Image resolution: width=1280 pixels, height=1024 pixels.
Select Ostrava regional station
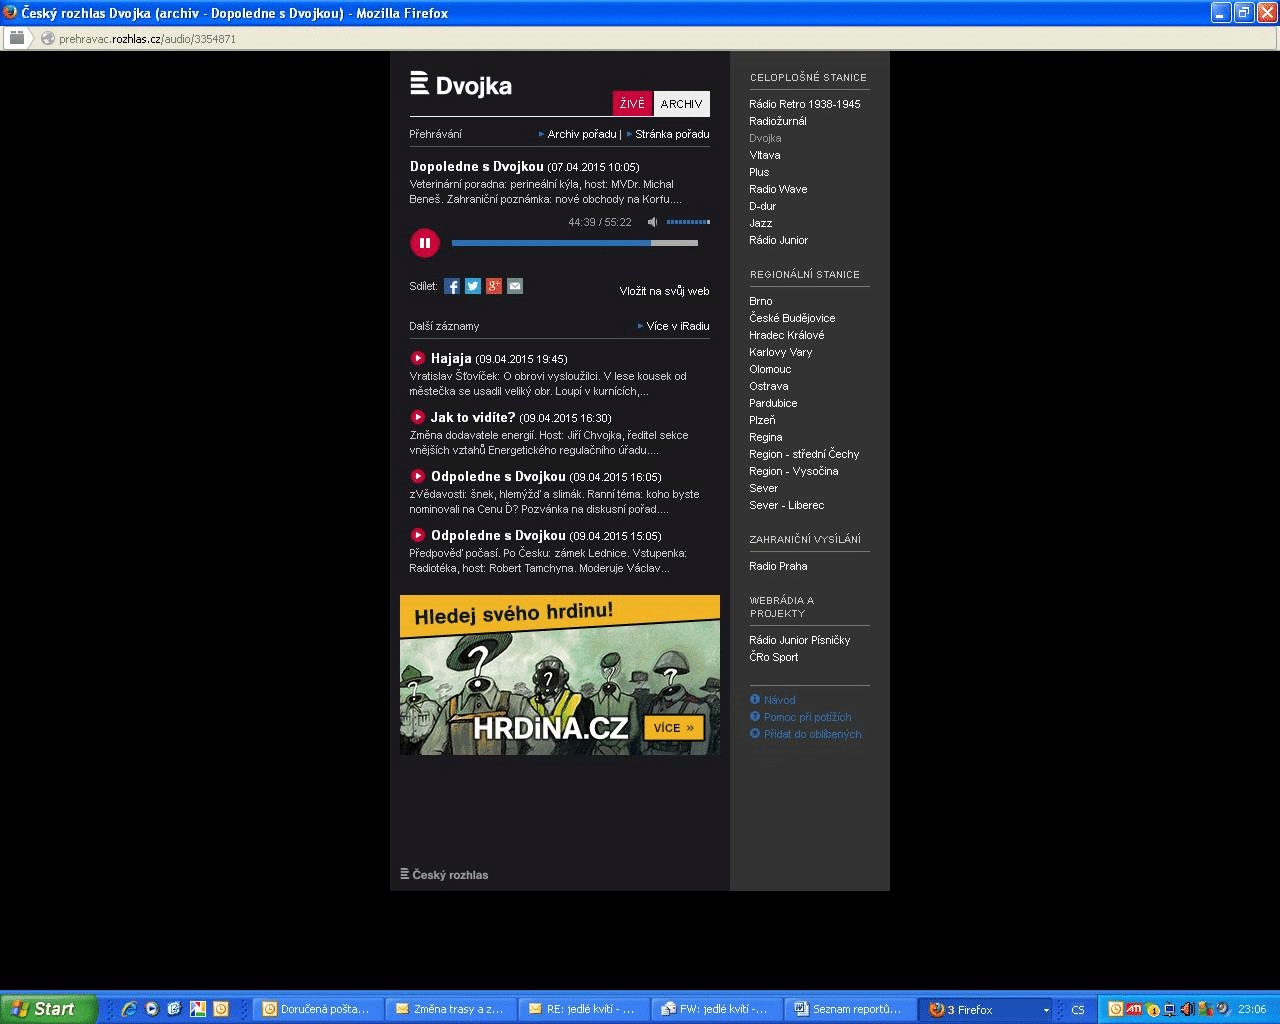point(769,386)
